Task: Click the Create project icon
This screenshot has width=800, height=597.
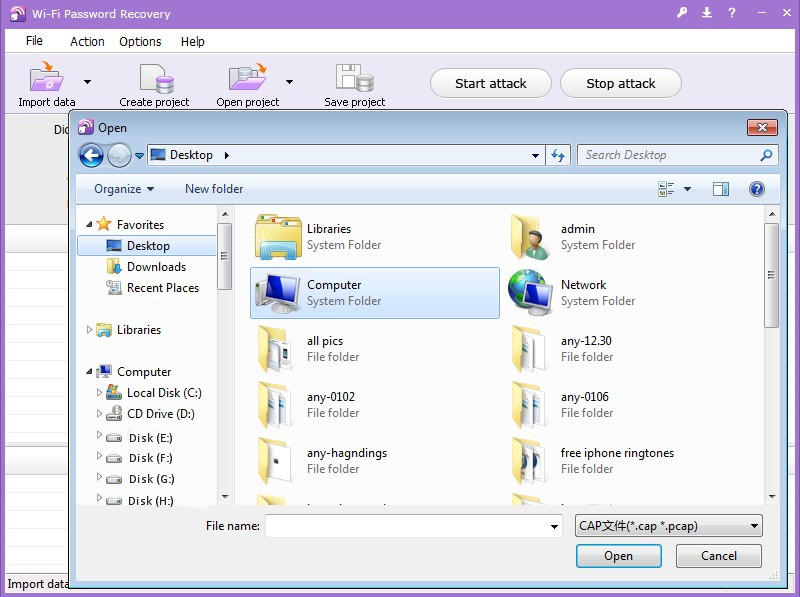Action: [x=157, y=78]
